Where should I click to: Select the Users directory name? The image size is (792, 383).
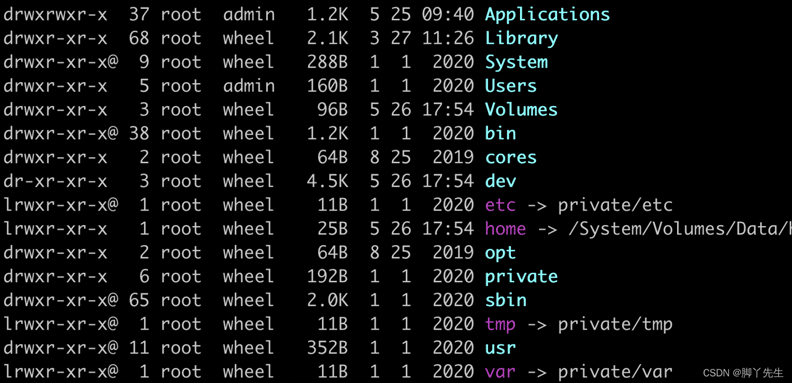point(511,86)
